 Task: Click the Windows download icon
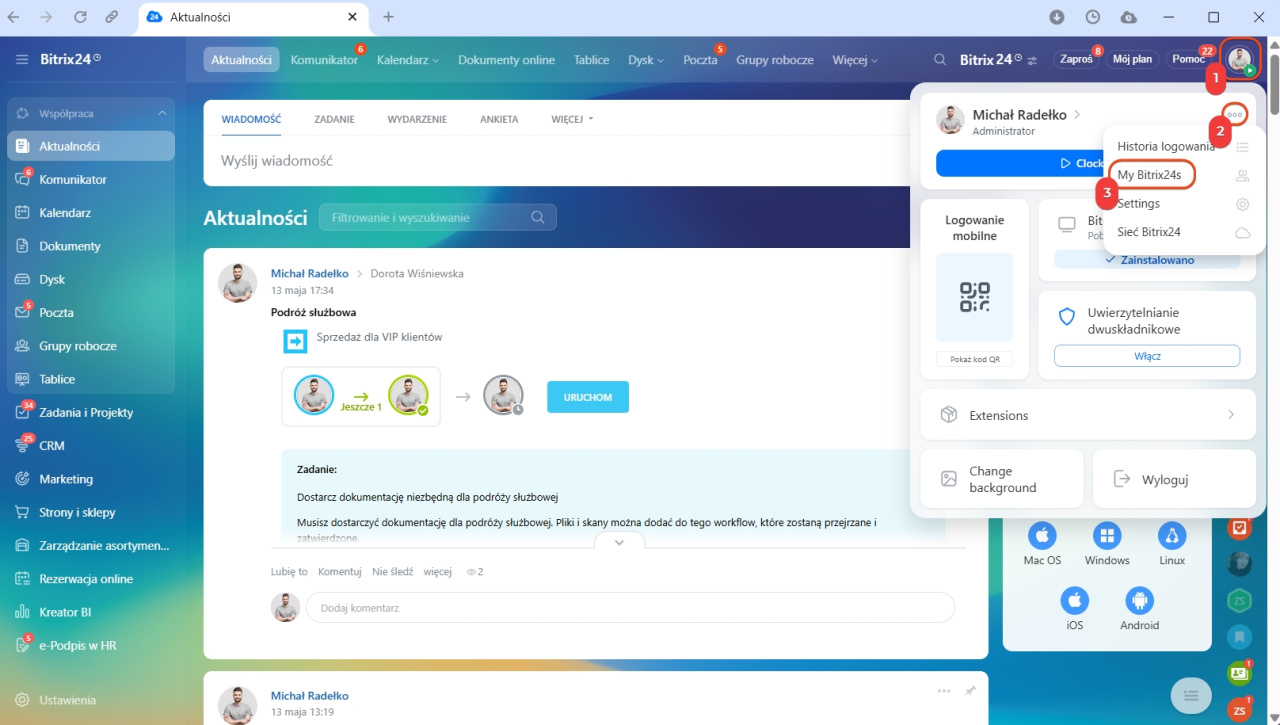1107,535
